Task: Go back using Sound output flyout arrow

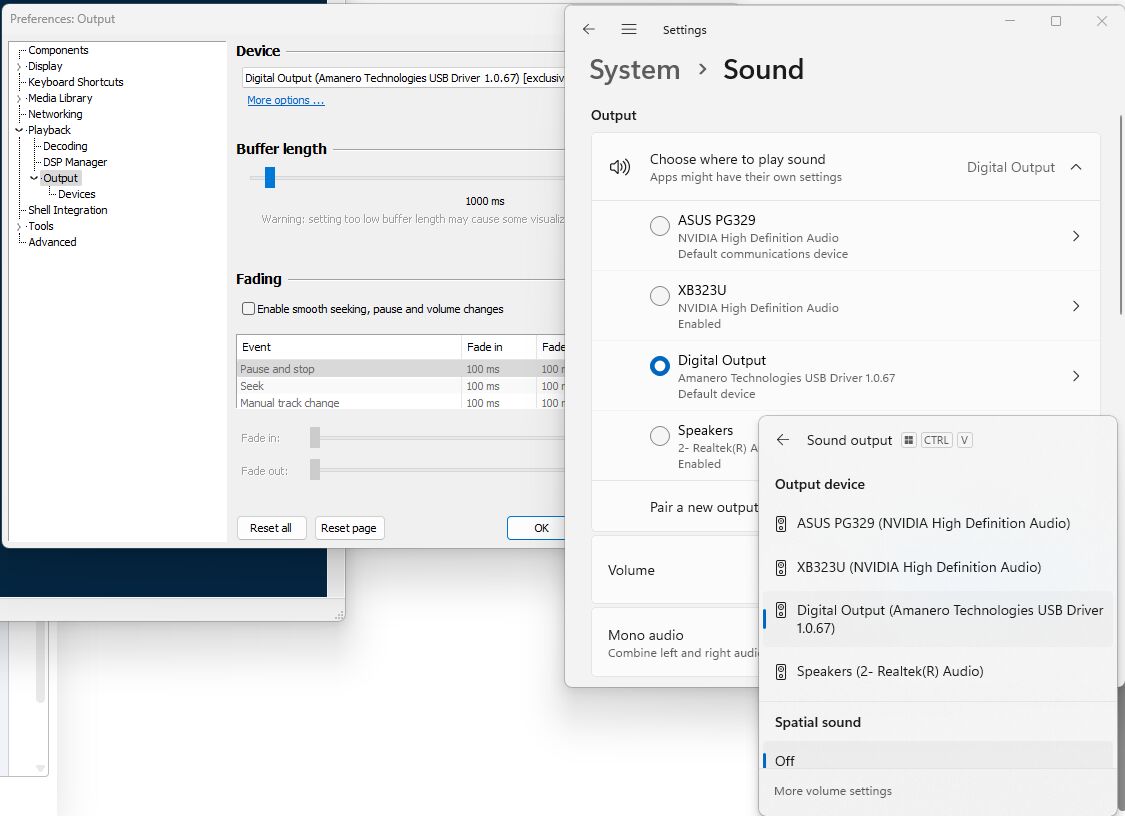Action: (783, 440)
